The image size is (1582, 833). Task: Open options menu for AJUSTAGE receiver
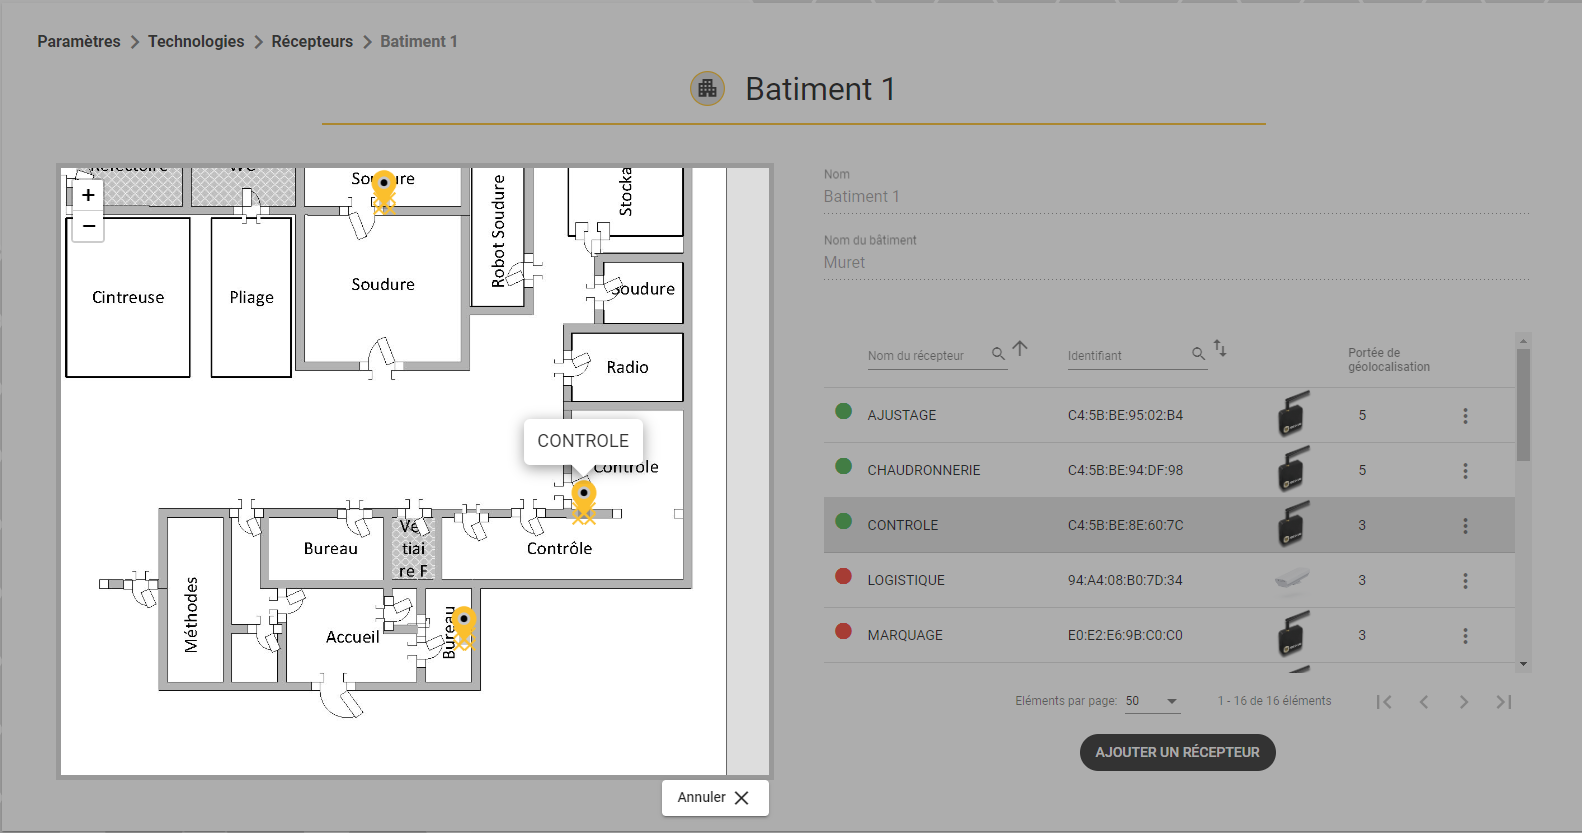click(1465, 416)
